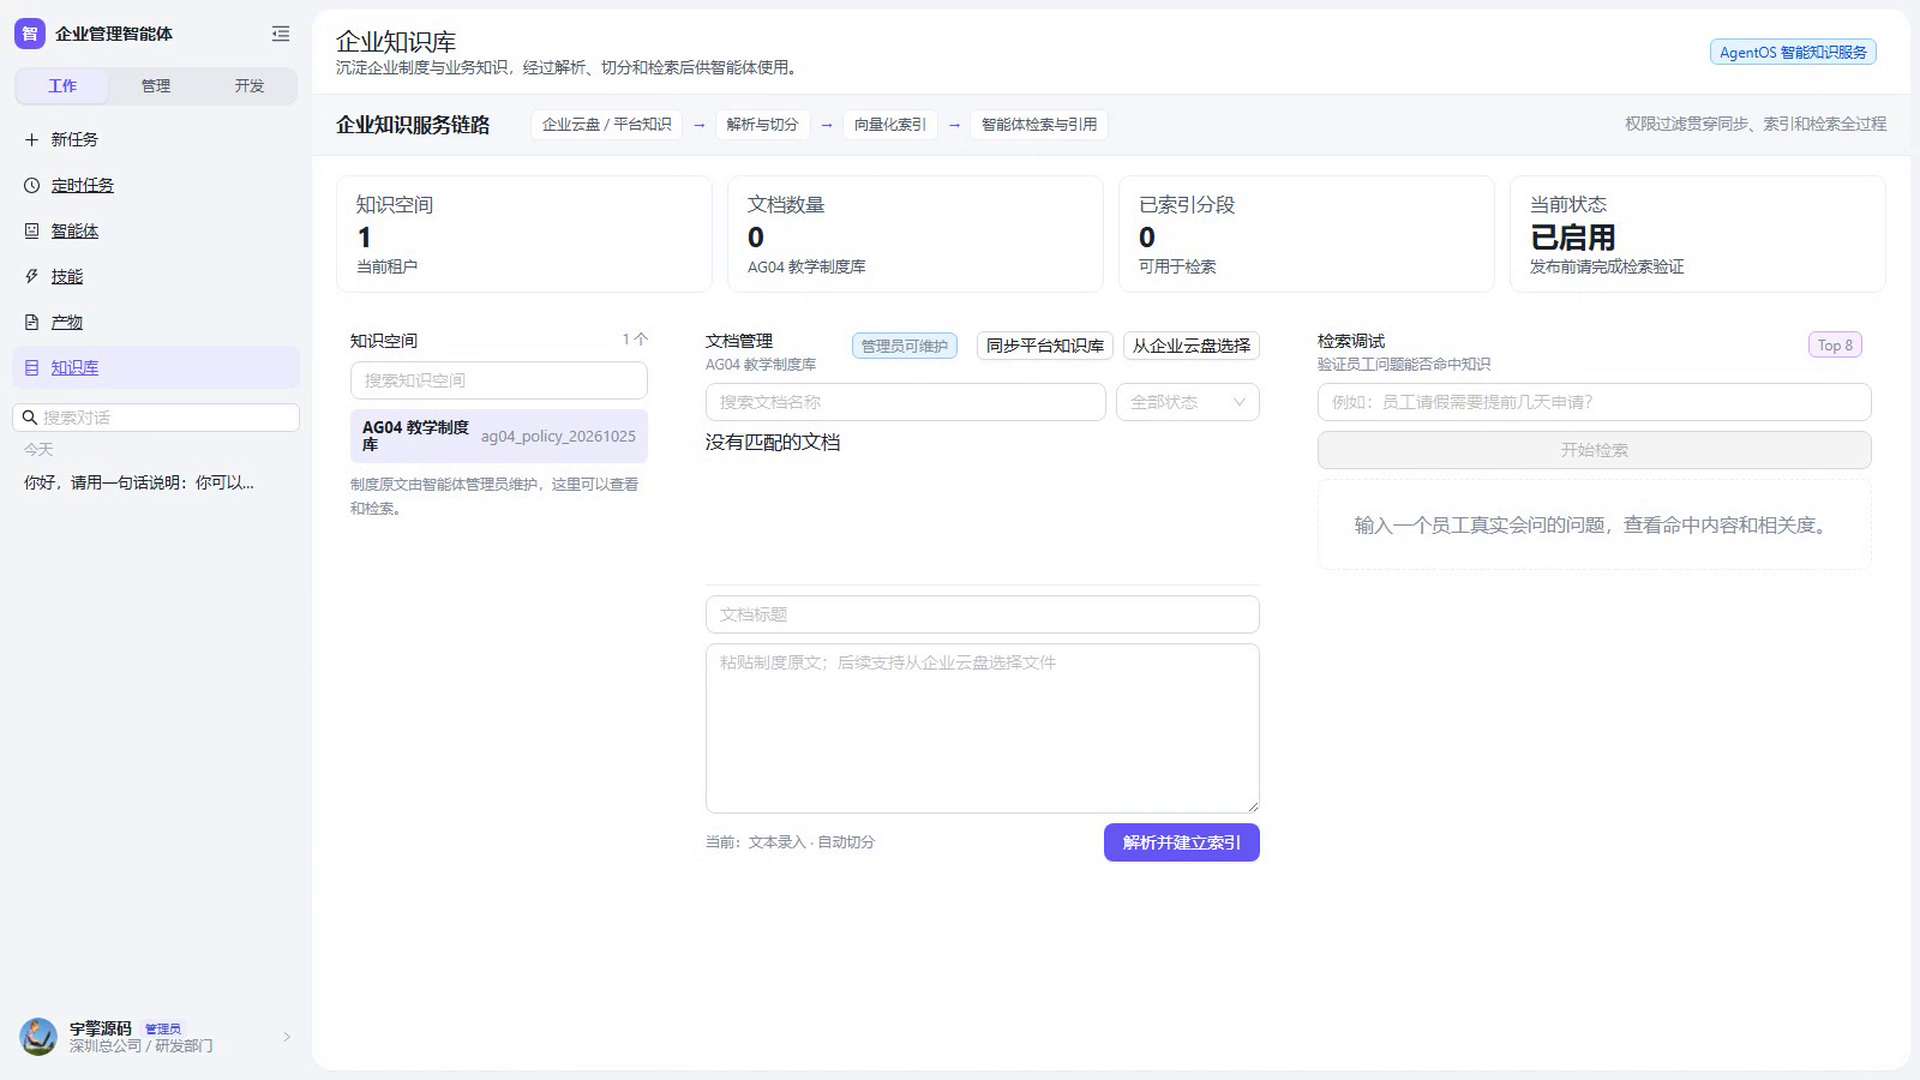Viewport: 1920px width, 1080px height.
Task: Click the 向量化索引 step chip
Action: 890,125
